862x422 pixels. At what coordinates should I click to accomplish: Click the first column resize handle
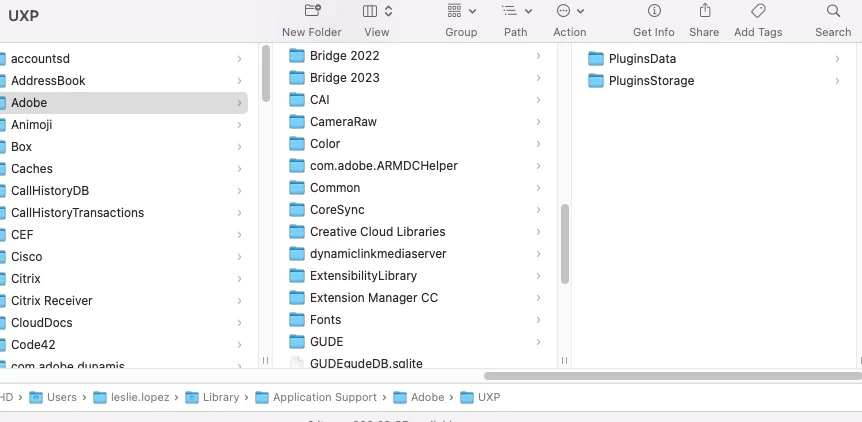(266, 360)
